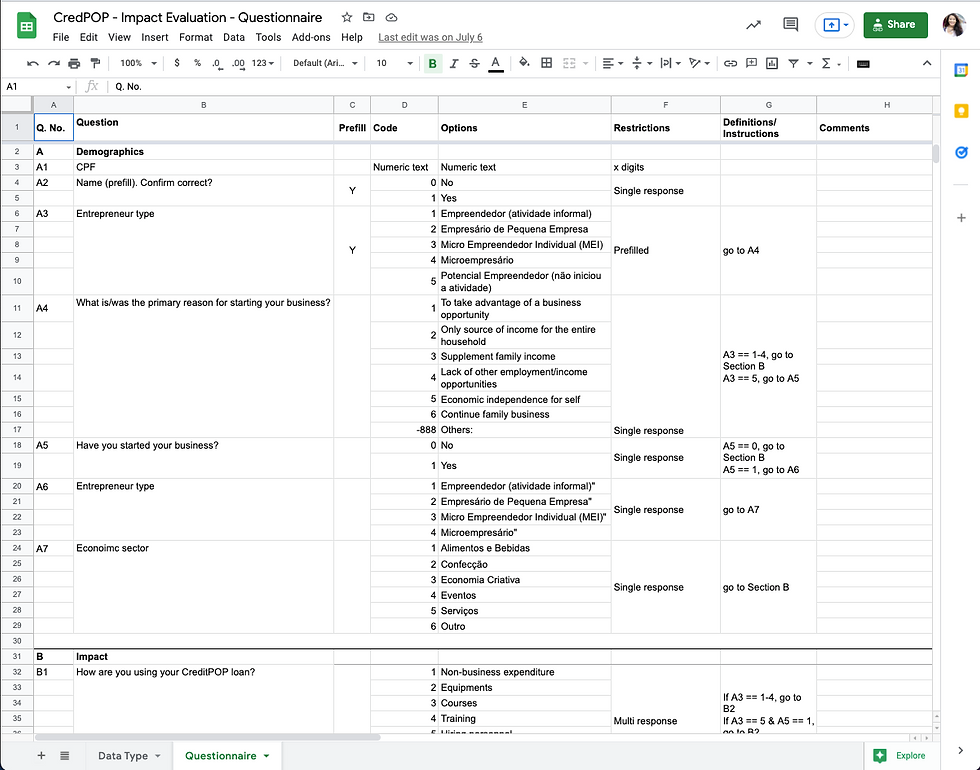This screenshot has width=980, height=770.
Task: Open the Explore button
Action: (x=901, y=756)
